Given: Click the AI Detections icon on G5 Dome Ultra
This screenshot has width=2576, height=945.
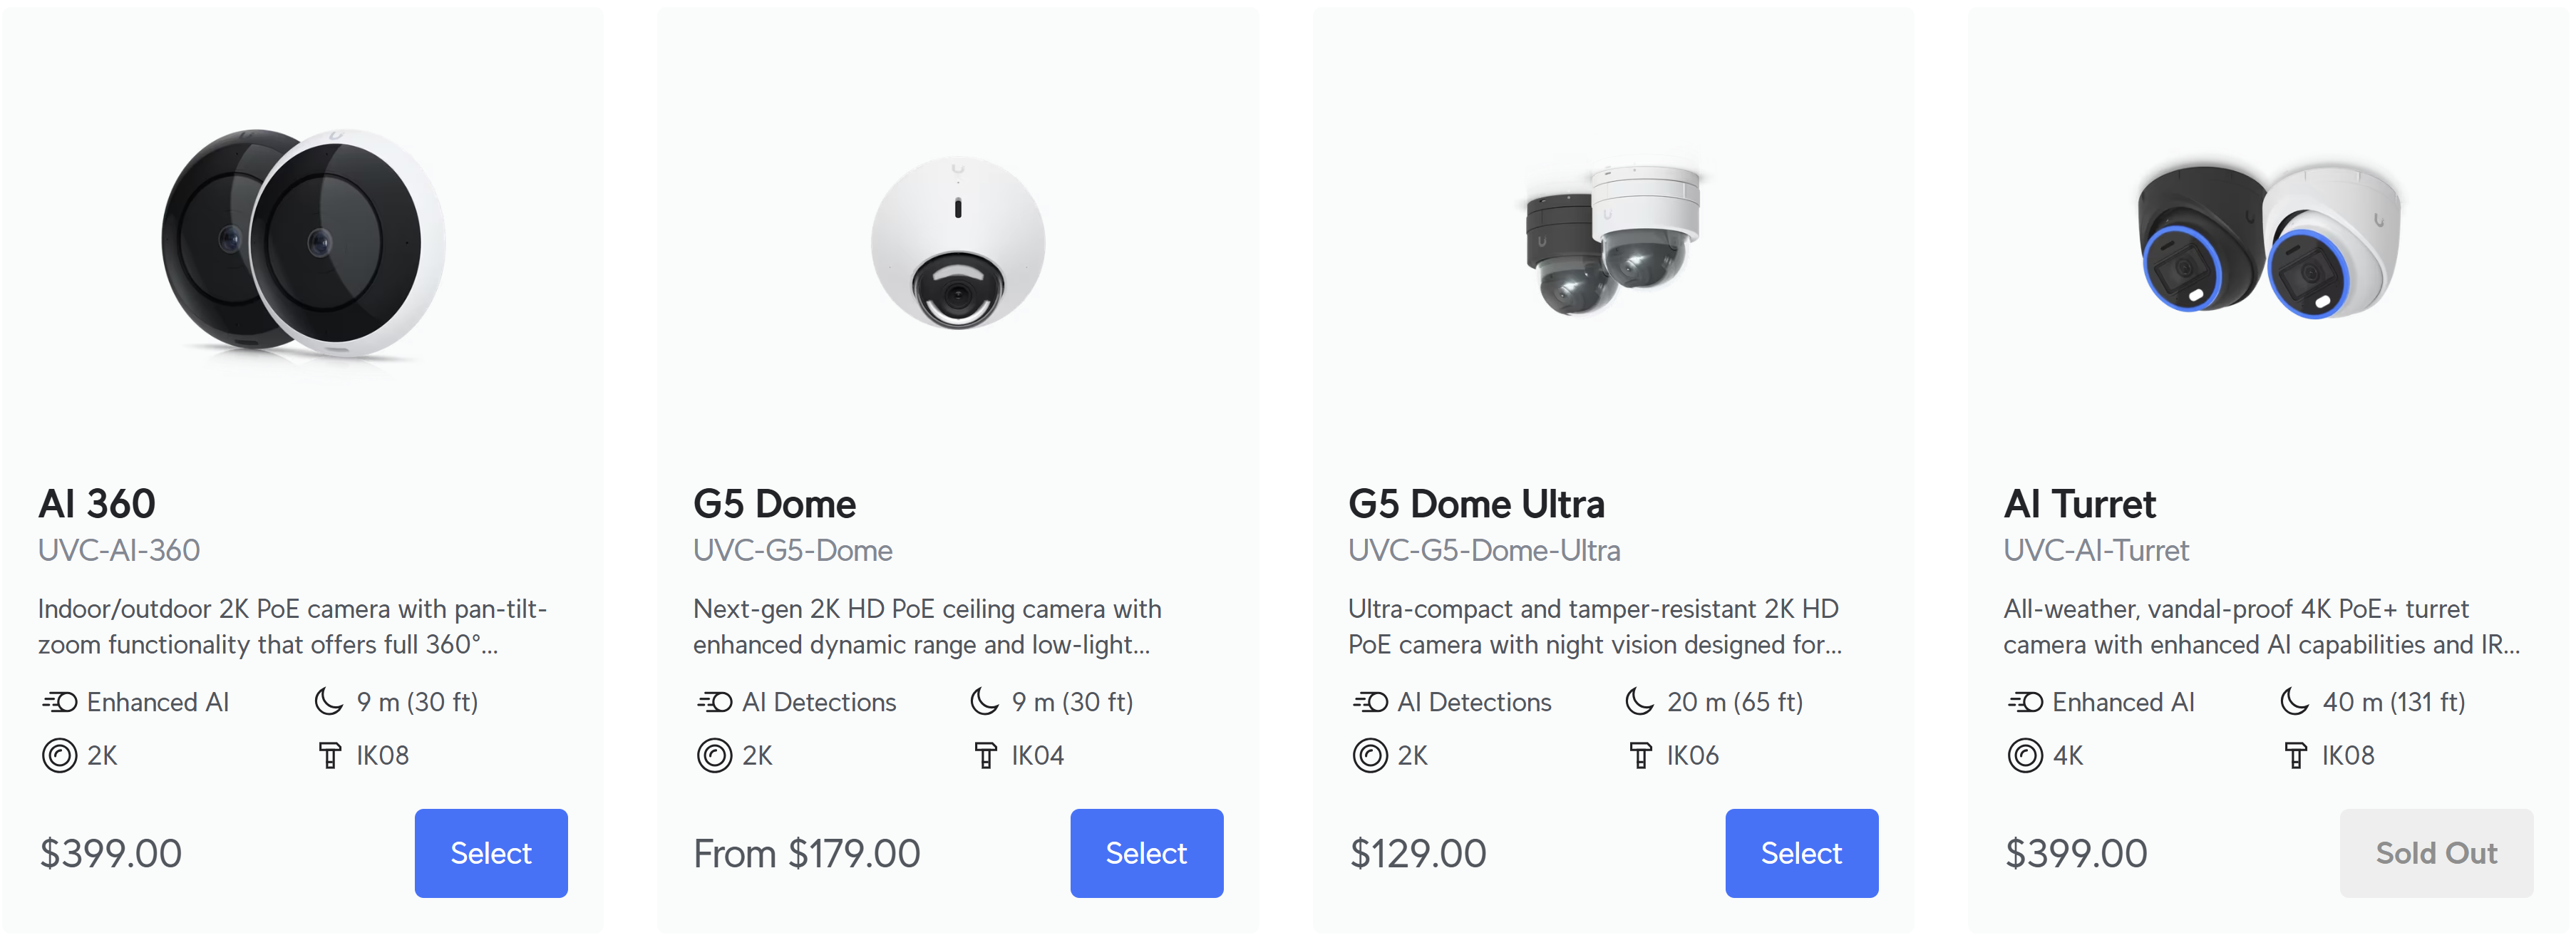Looking at the screenshot, I should [x=1369, y=702].
